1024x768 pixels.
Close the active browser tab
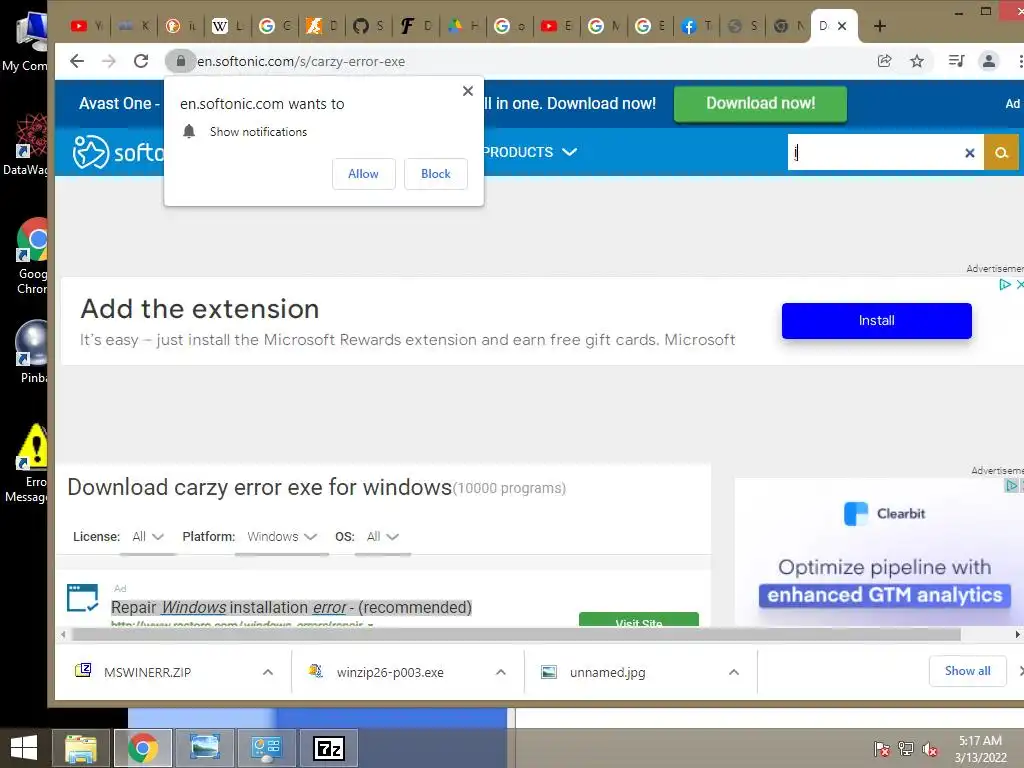(x=842, y=26)
